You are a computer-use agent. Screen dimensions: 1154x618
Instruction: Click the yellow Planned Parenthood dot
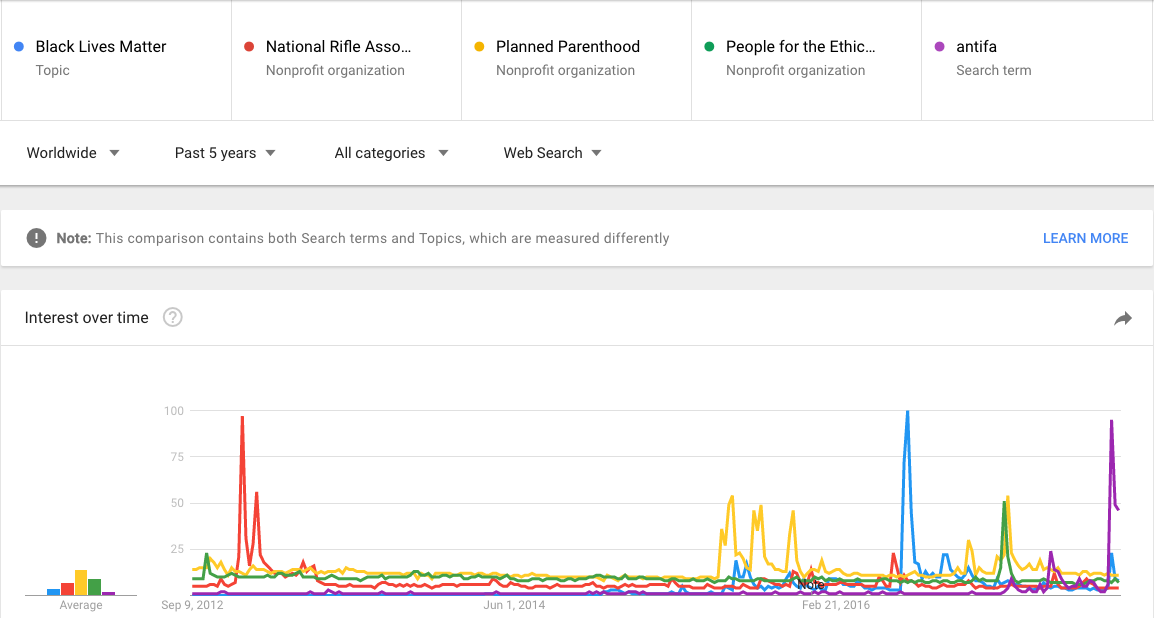[479, 46]
